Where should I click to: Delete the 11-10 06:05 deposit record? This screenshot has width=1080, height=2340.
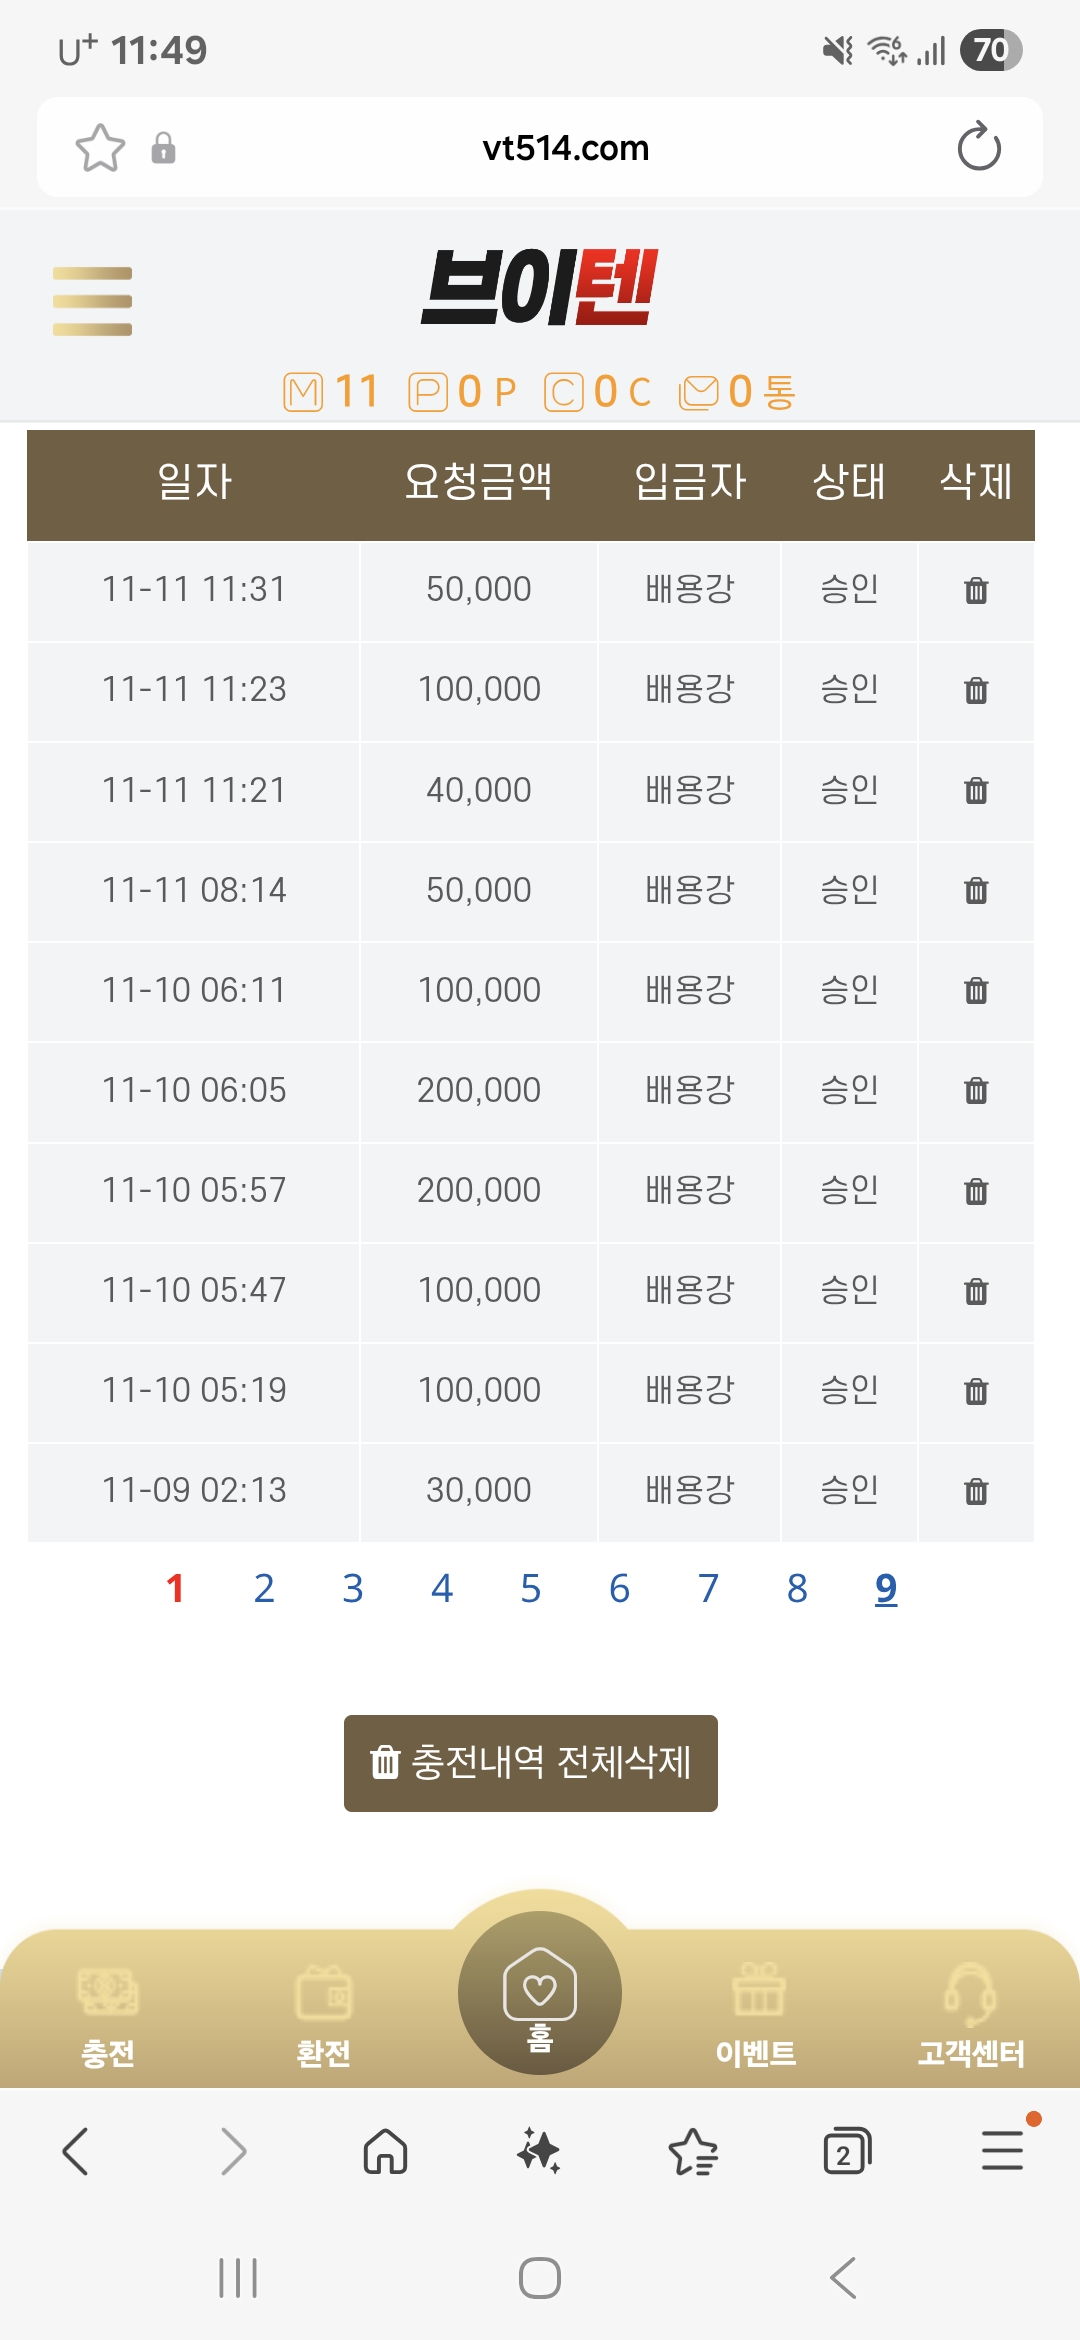pyautogui.click(x=976, y=1090)
